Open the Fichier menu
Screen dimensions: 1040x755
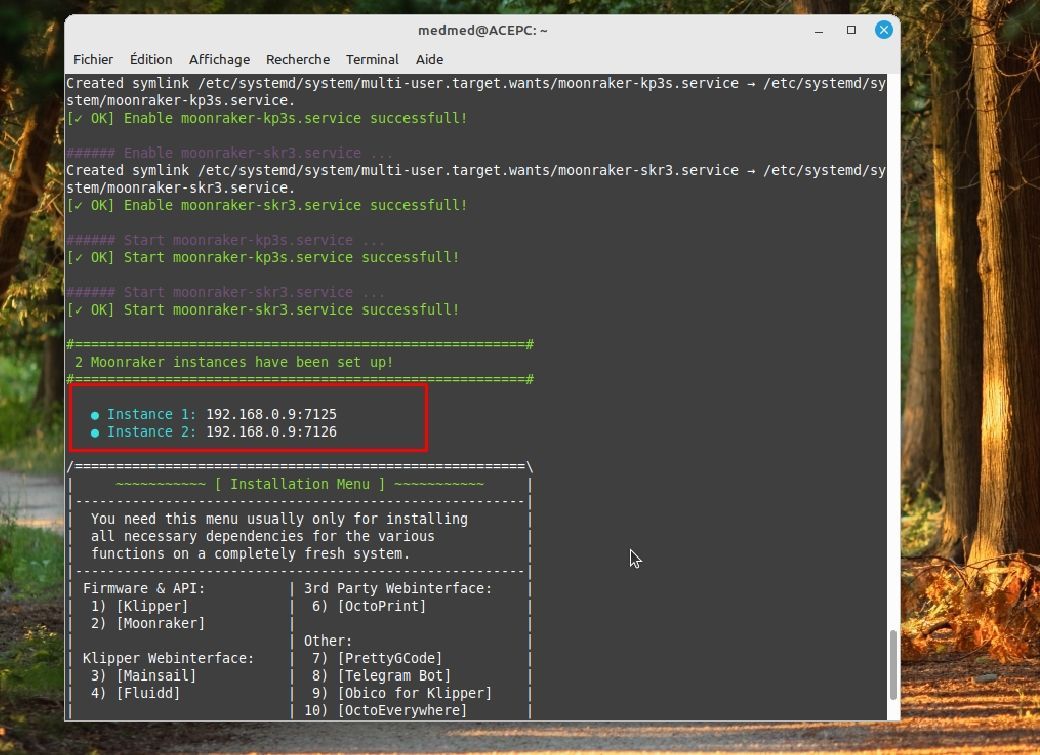[93, 59]
